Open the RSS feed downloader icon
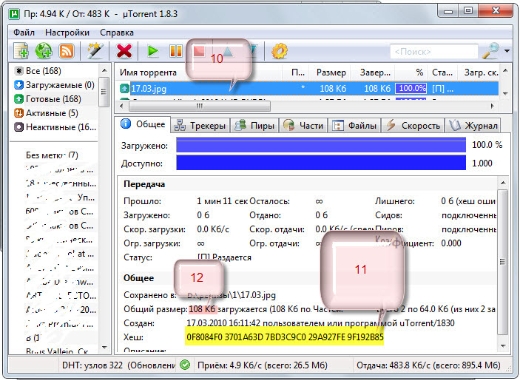The width and height of the screenshot is (520, 380). click(x=66, y=52)
